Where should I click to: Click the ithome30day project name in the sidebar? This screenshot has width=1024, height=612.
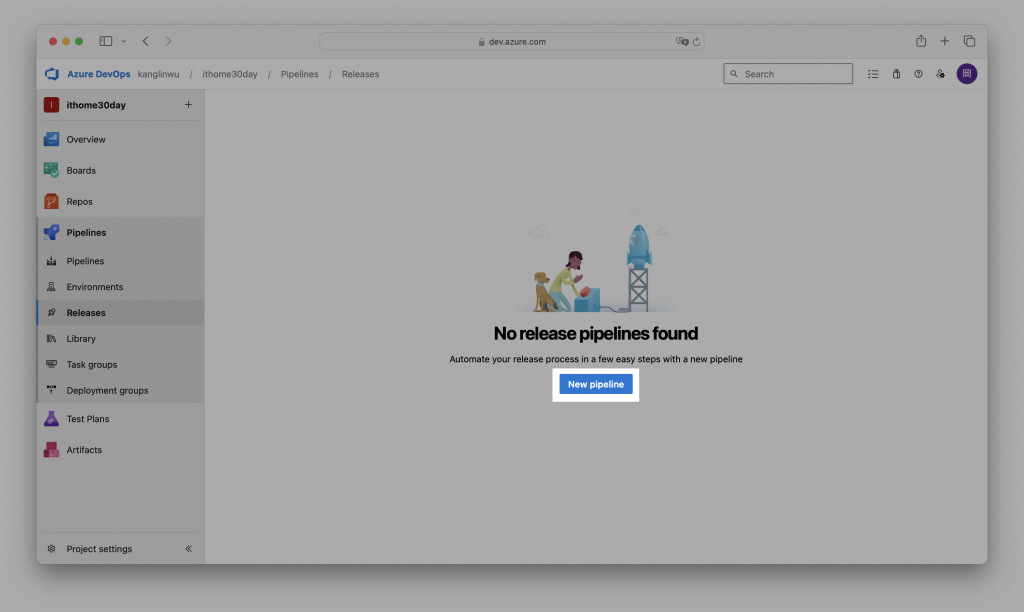(x=96, y=105)
